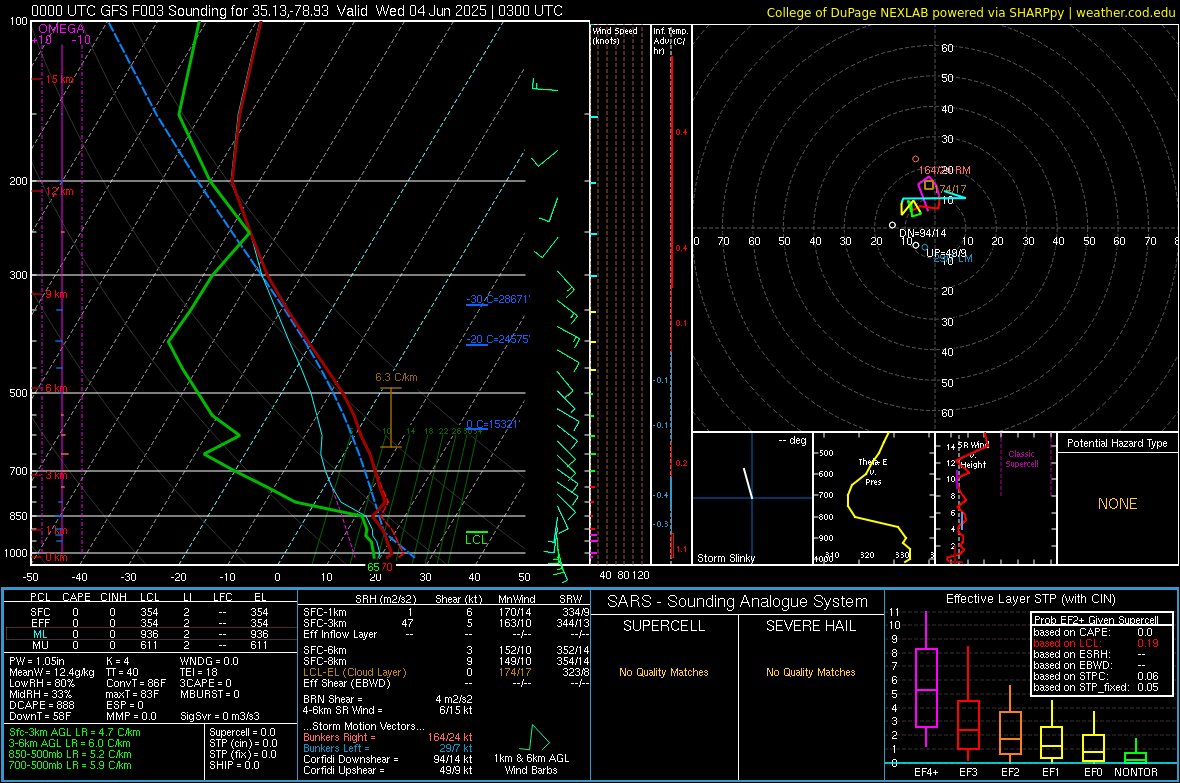
Task: Click the MeanW = 12.4g/kg value
Action: click(x=52, y=672)
